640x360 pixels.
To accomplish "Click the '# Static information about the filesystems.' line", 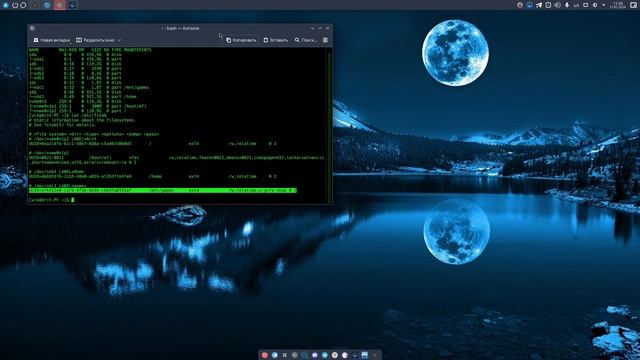I will coord(83,120).
